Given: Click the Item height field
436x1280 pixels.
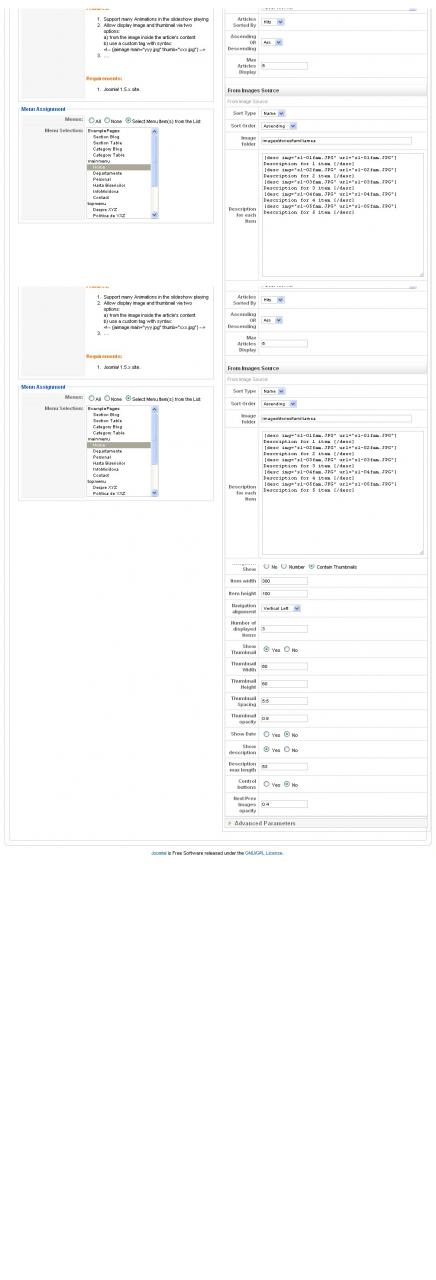Looking at the screenshot, I should (x=284, y=593).
